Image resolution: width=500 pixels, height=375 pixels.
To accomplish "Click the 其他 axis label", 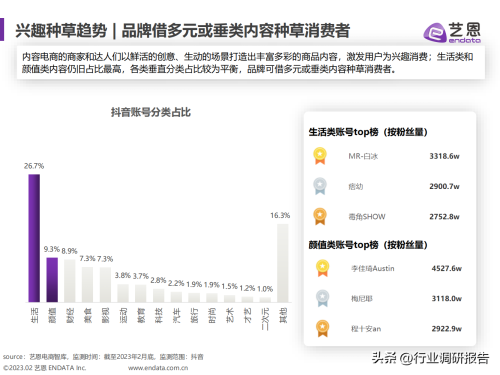I will [283, 315].
